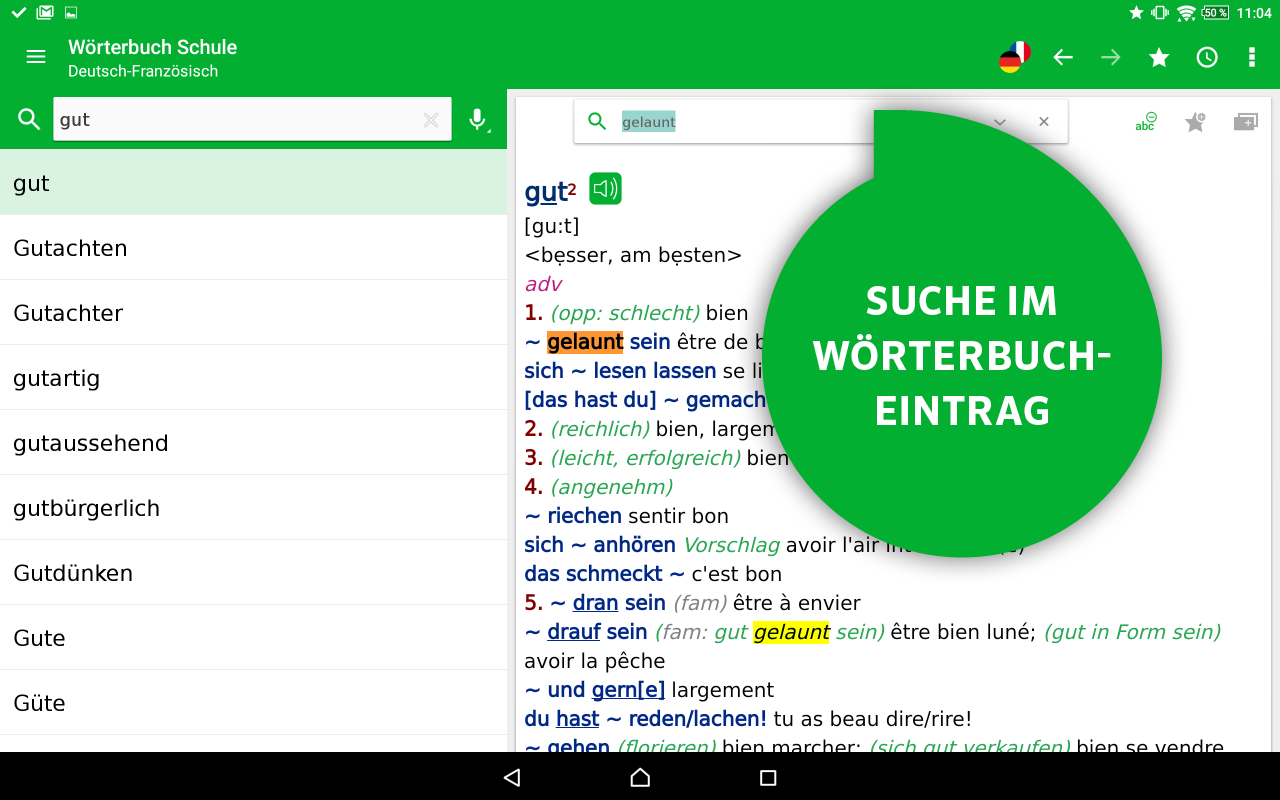Open the 'gutartig' entry
The height and width of the screenshot is (800, 1280).
(253, 378)
